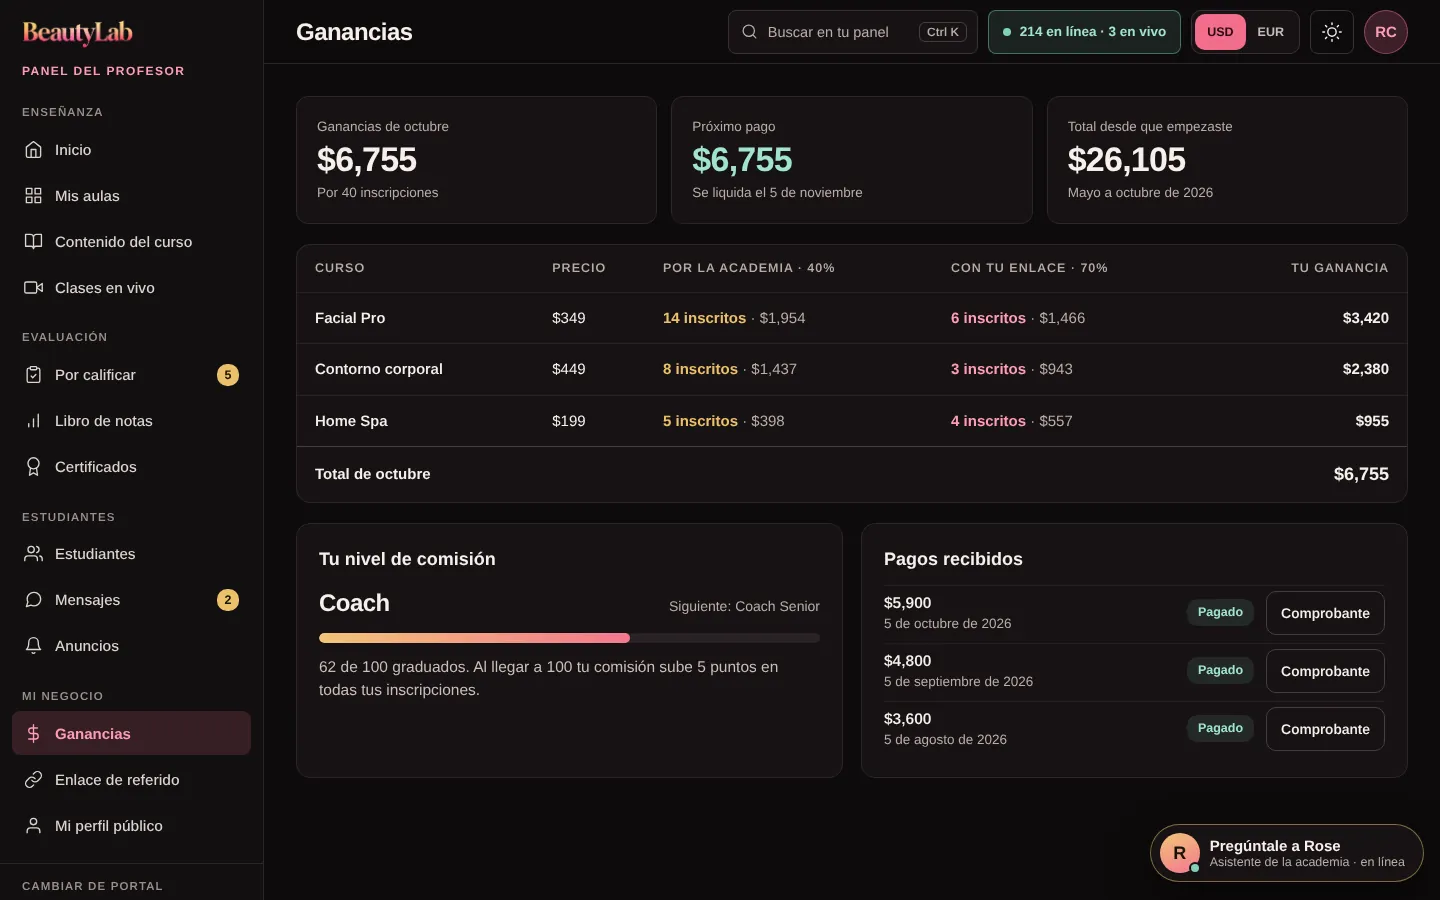Click the Mensajes badge showing 2
The image size is (1440, 900).
[x=228, y=600]
